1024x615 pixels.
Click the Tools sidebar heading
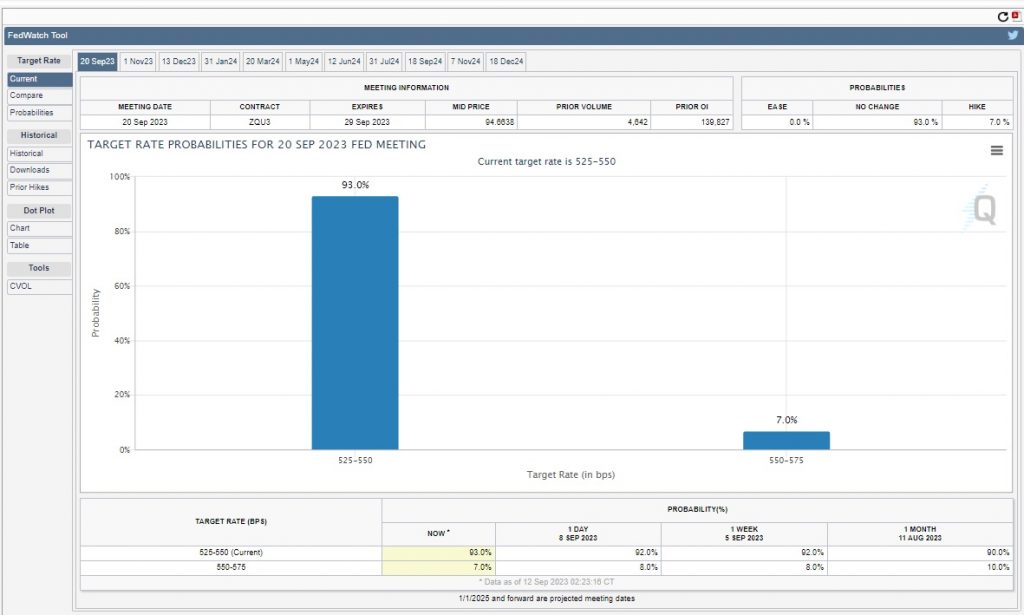tap(39, 268)
